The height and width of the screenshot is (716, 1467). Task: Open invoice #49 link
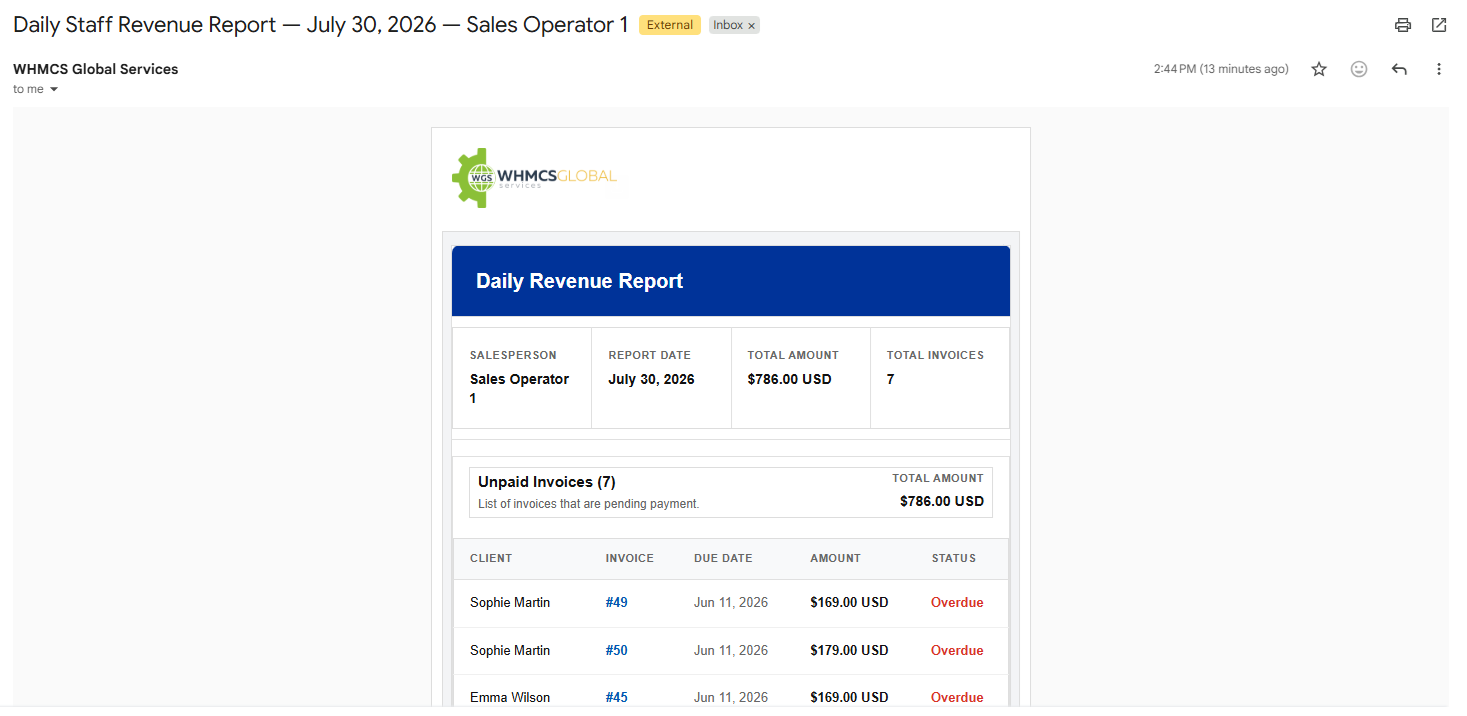616,603
